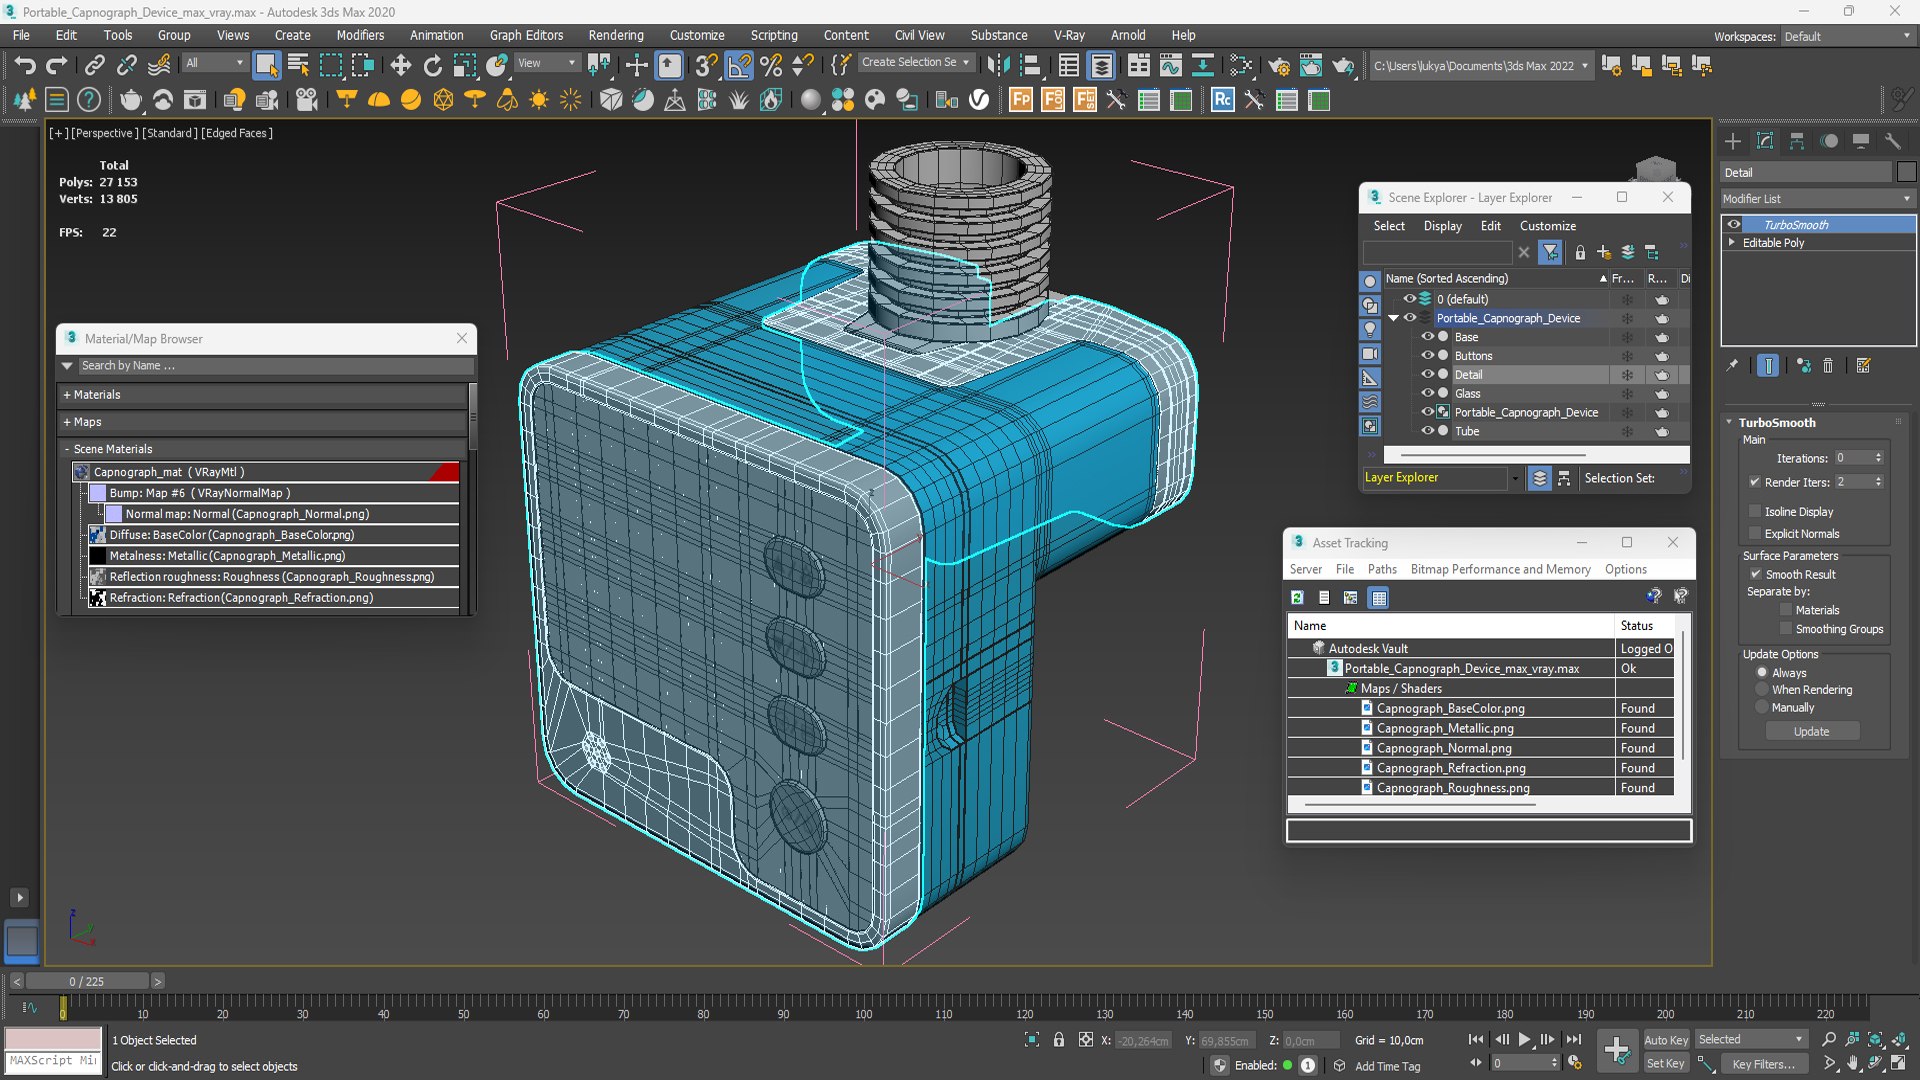Select the Select and Link tool
This screenshot has width=1920, height=1080.
tap(94, 66)
